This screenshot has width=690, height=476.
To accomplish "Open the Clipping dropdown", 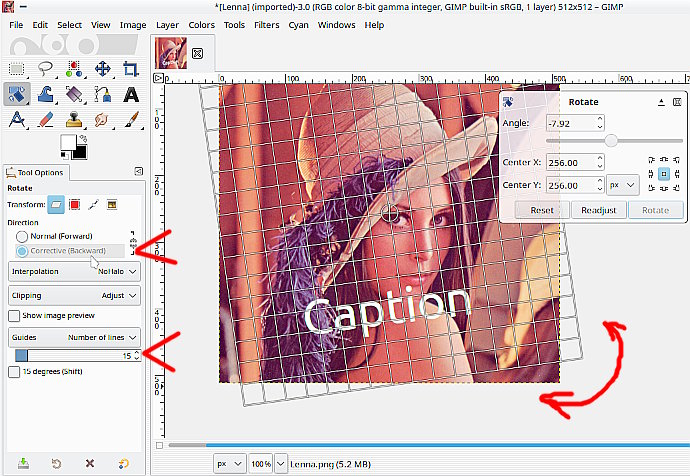I will (x=74, y=296).
